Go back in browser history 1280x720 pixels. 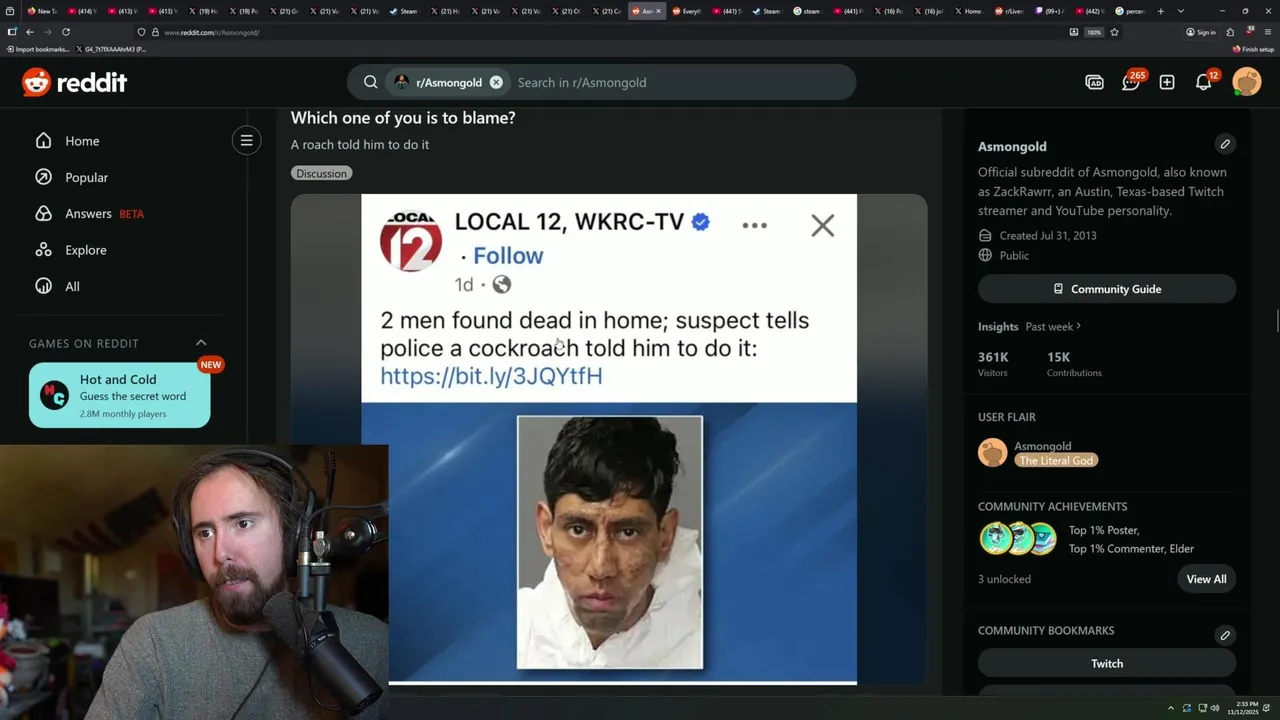click(29, 32)
